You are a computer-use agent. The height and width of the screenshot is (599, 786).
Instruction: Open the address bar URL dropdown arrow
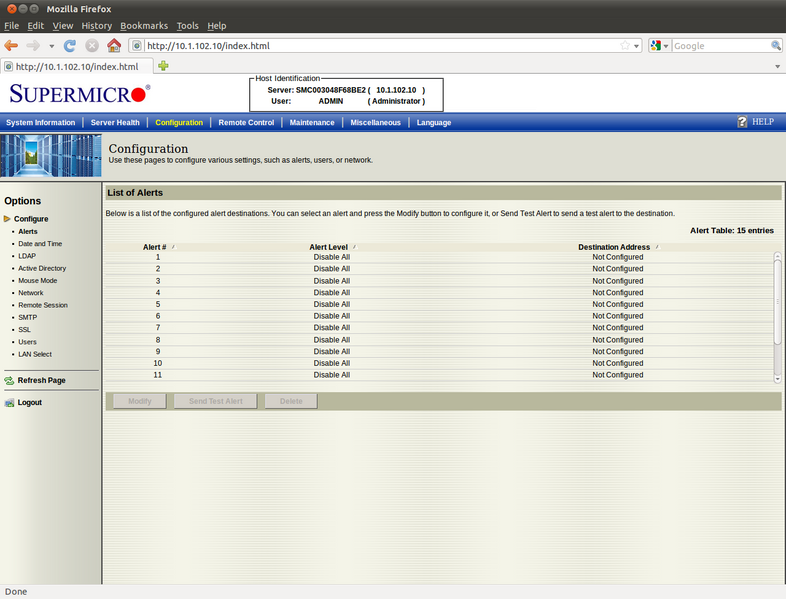[x=637, y=46]
